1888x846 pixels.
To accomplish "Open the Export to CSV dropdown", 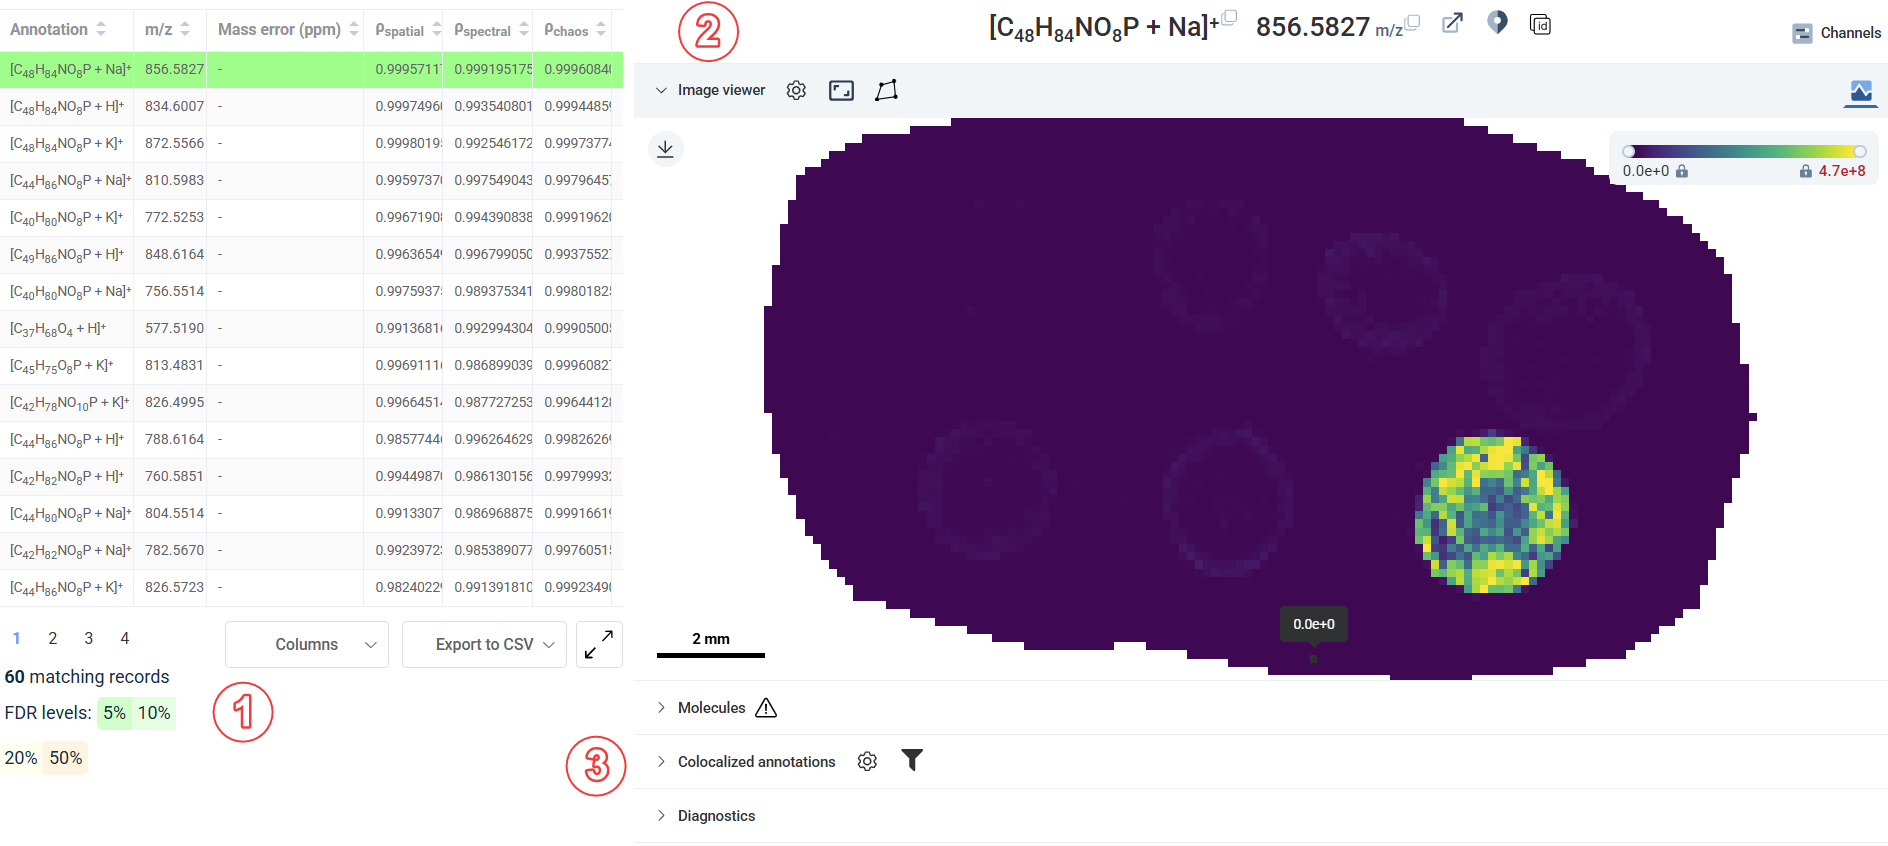I will (484, 645).
